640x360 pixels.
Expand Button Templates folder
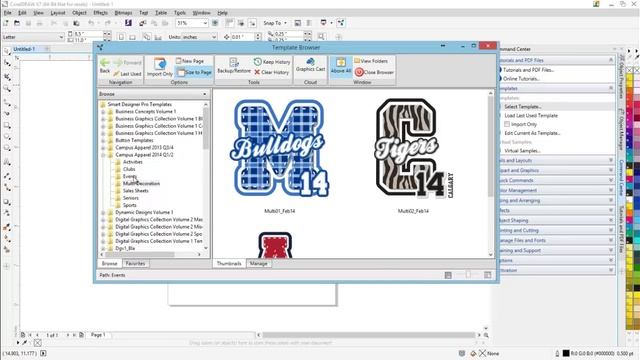(x=103, y=140)
